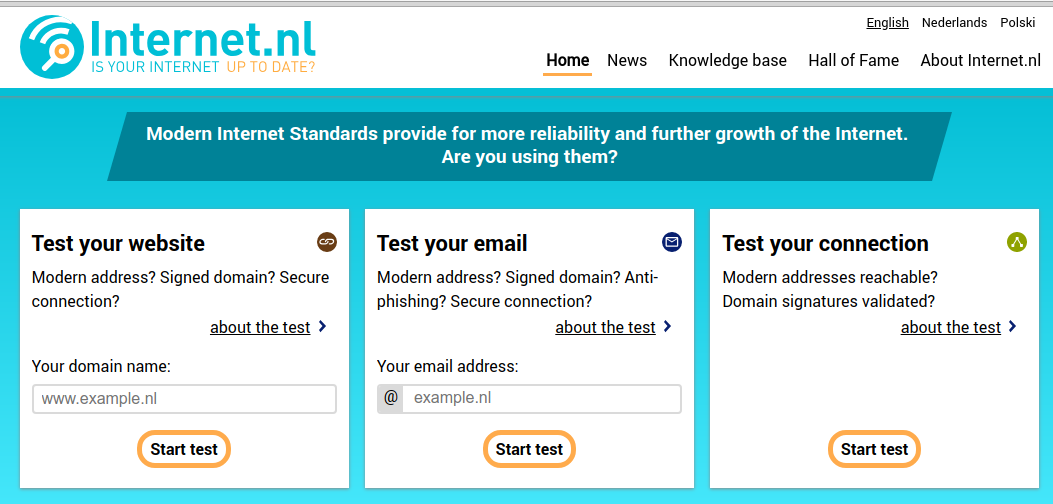Visit the Hall of Fame page
The image size is (1053, 504).
[854, 60]
